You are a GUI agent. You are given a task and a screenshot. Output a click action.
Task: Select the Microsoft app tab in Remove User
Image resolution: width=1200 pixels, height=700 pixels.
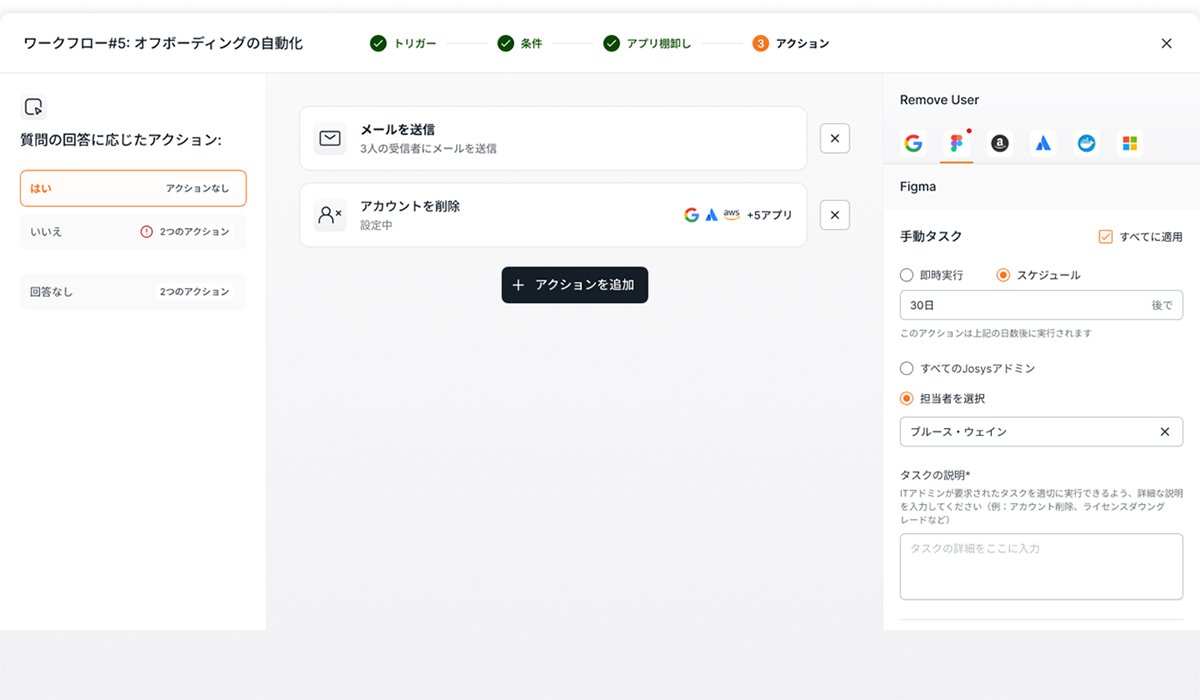(1129, 143)
